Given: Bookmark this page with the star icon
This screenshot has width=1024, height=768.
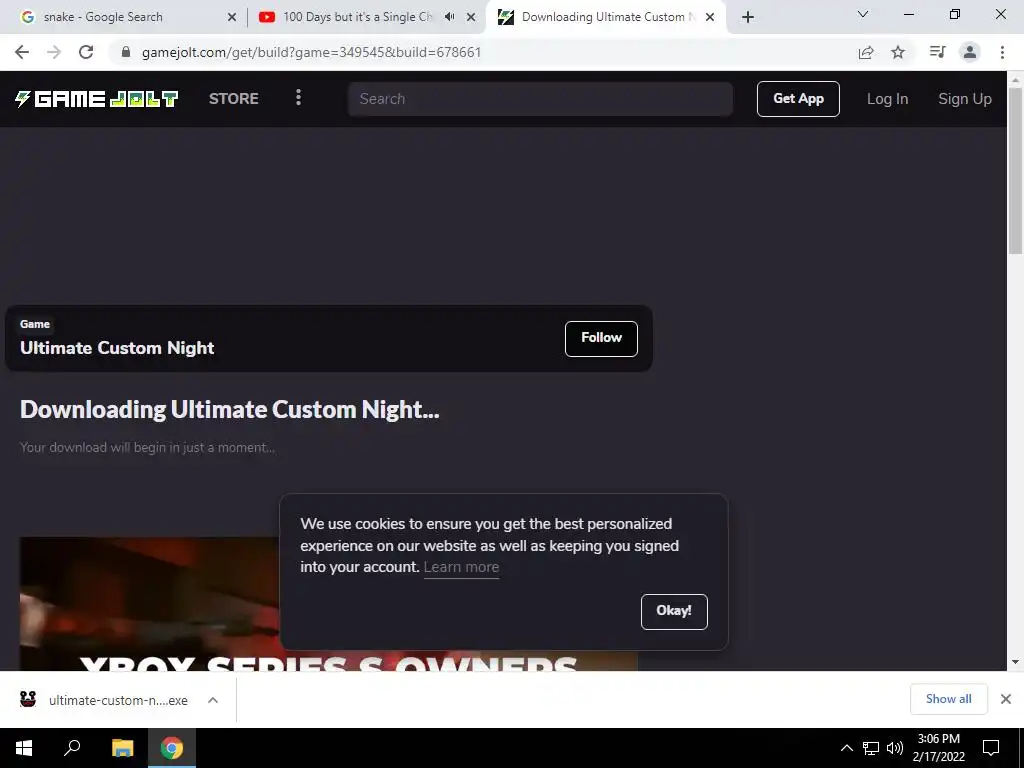Looking at the screenshot, I should 898,52.
